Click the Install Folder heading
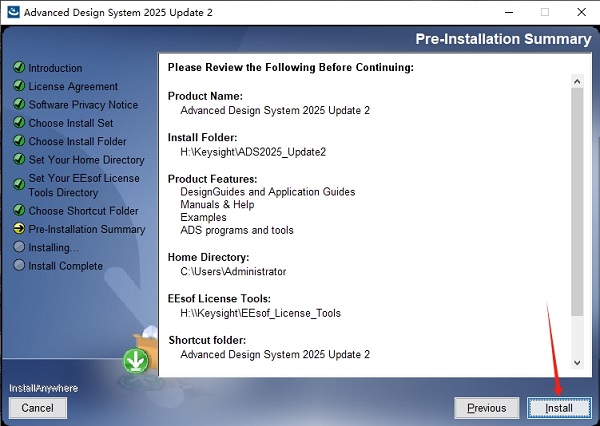This screenshot has height=426, width=600. tap(202, 138)
